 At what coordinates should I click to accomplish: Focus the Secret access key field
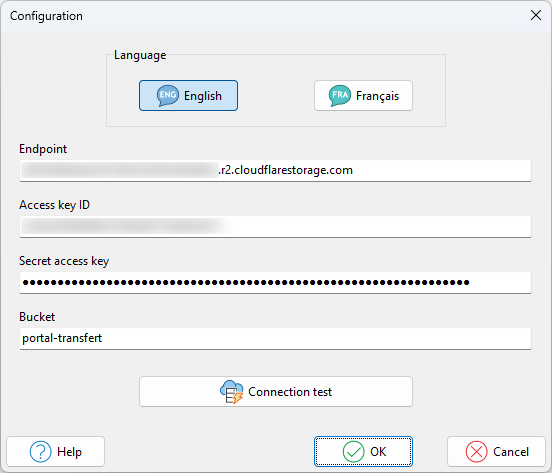[275, 283]
